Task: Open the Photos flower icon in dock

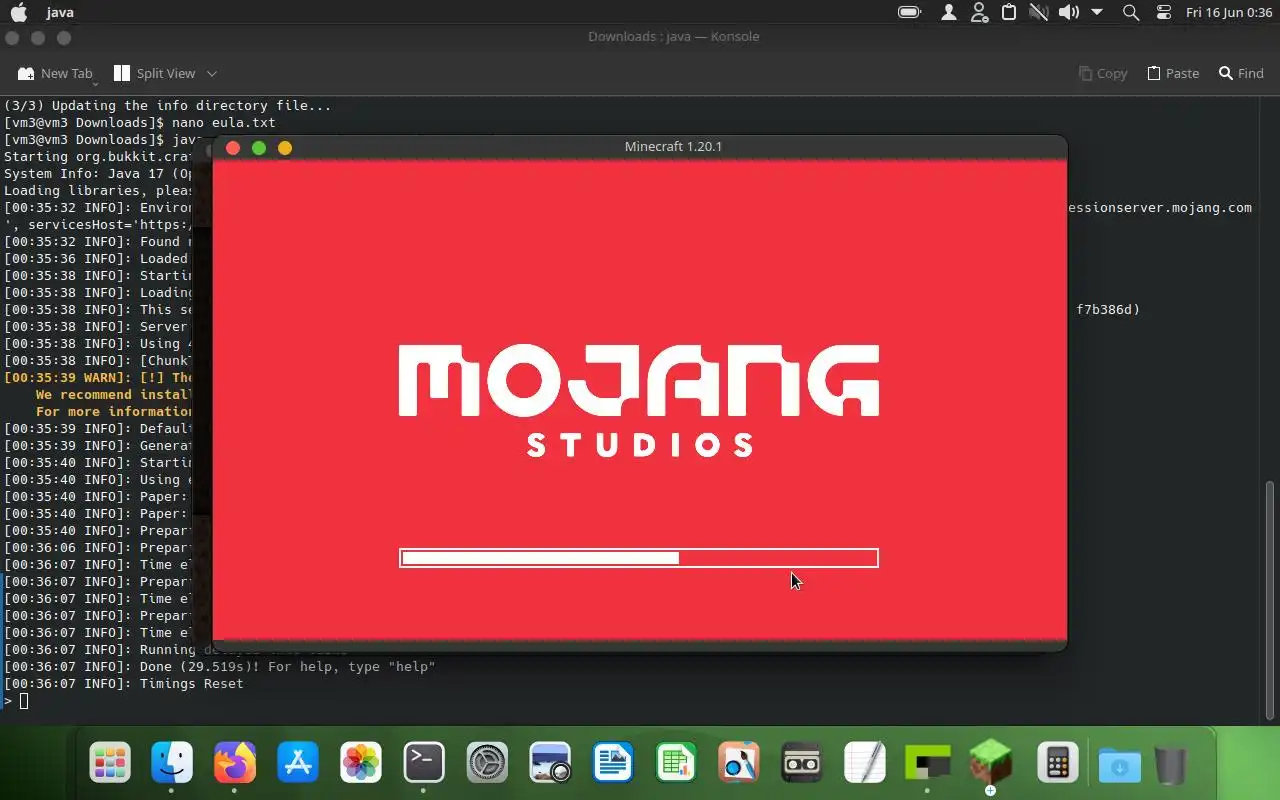Action: 361,764
